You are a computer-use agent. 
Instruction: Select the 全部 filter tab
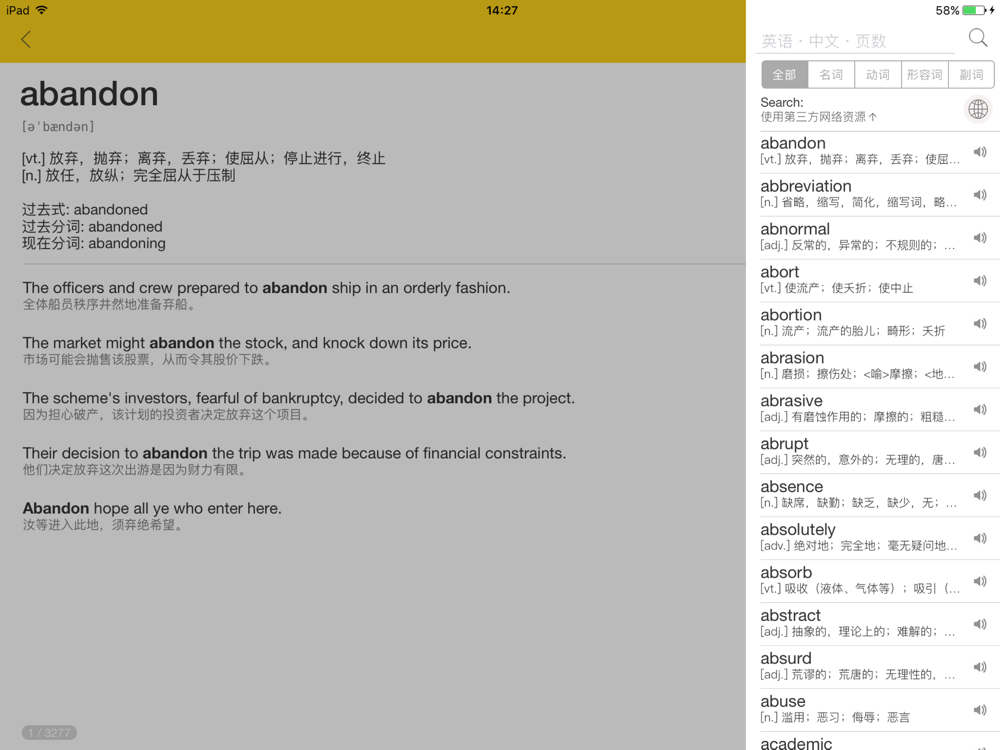pos(784,75)
